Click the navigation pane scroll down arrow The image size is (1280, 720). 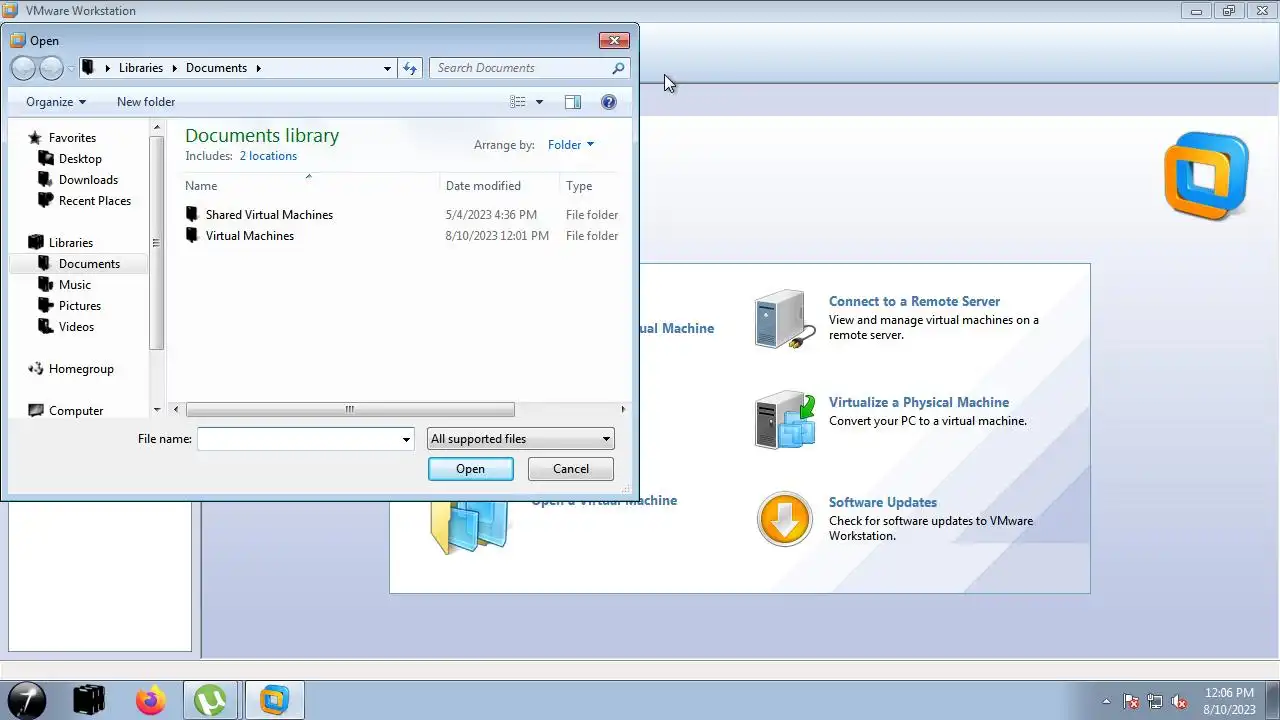pos(156,410)
